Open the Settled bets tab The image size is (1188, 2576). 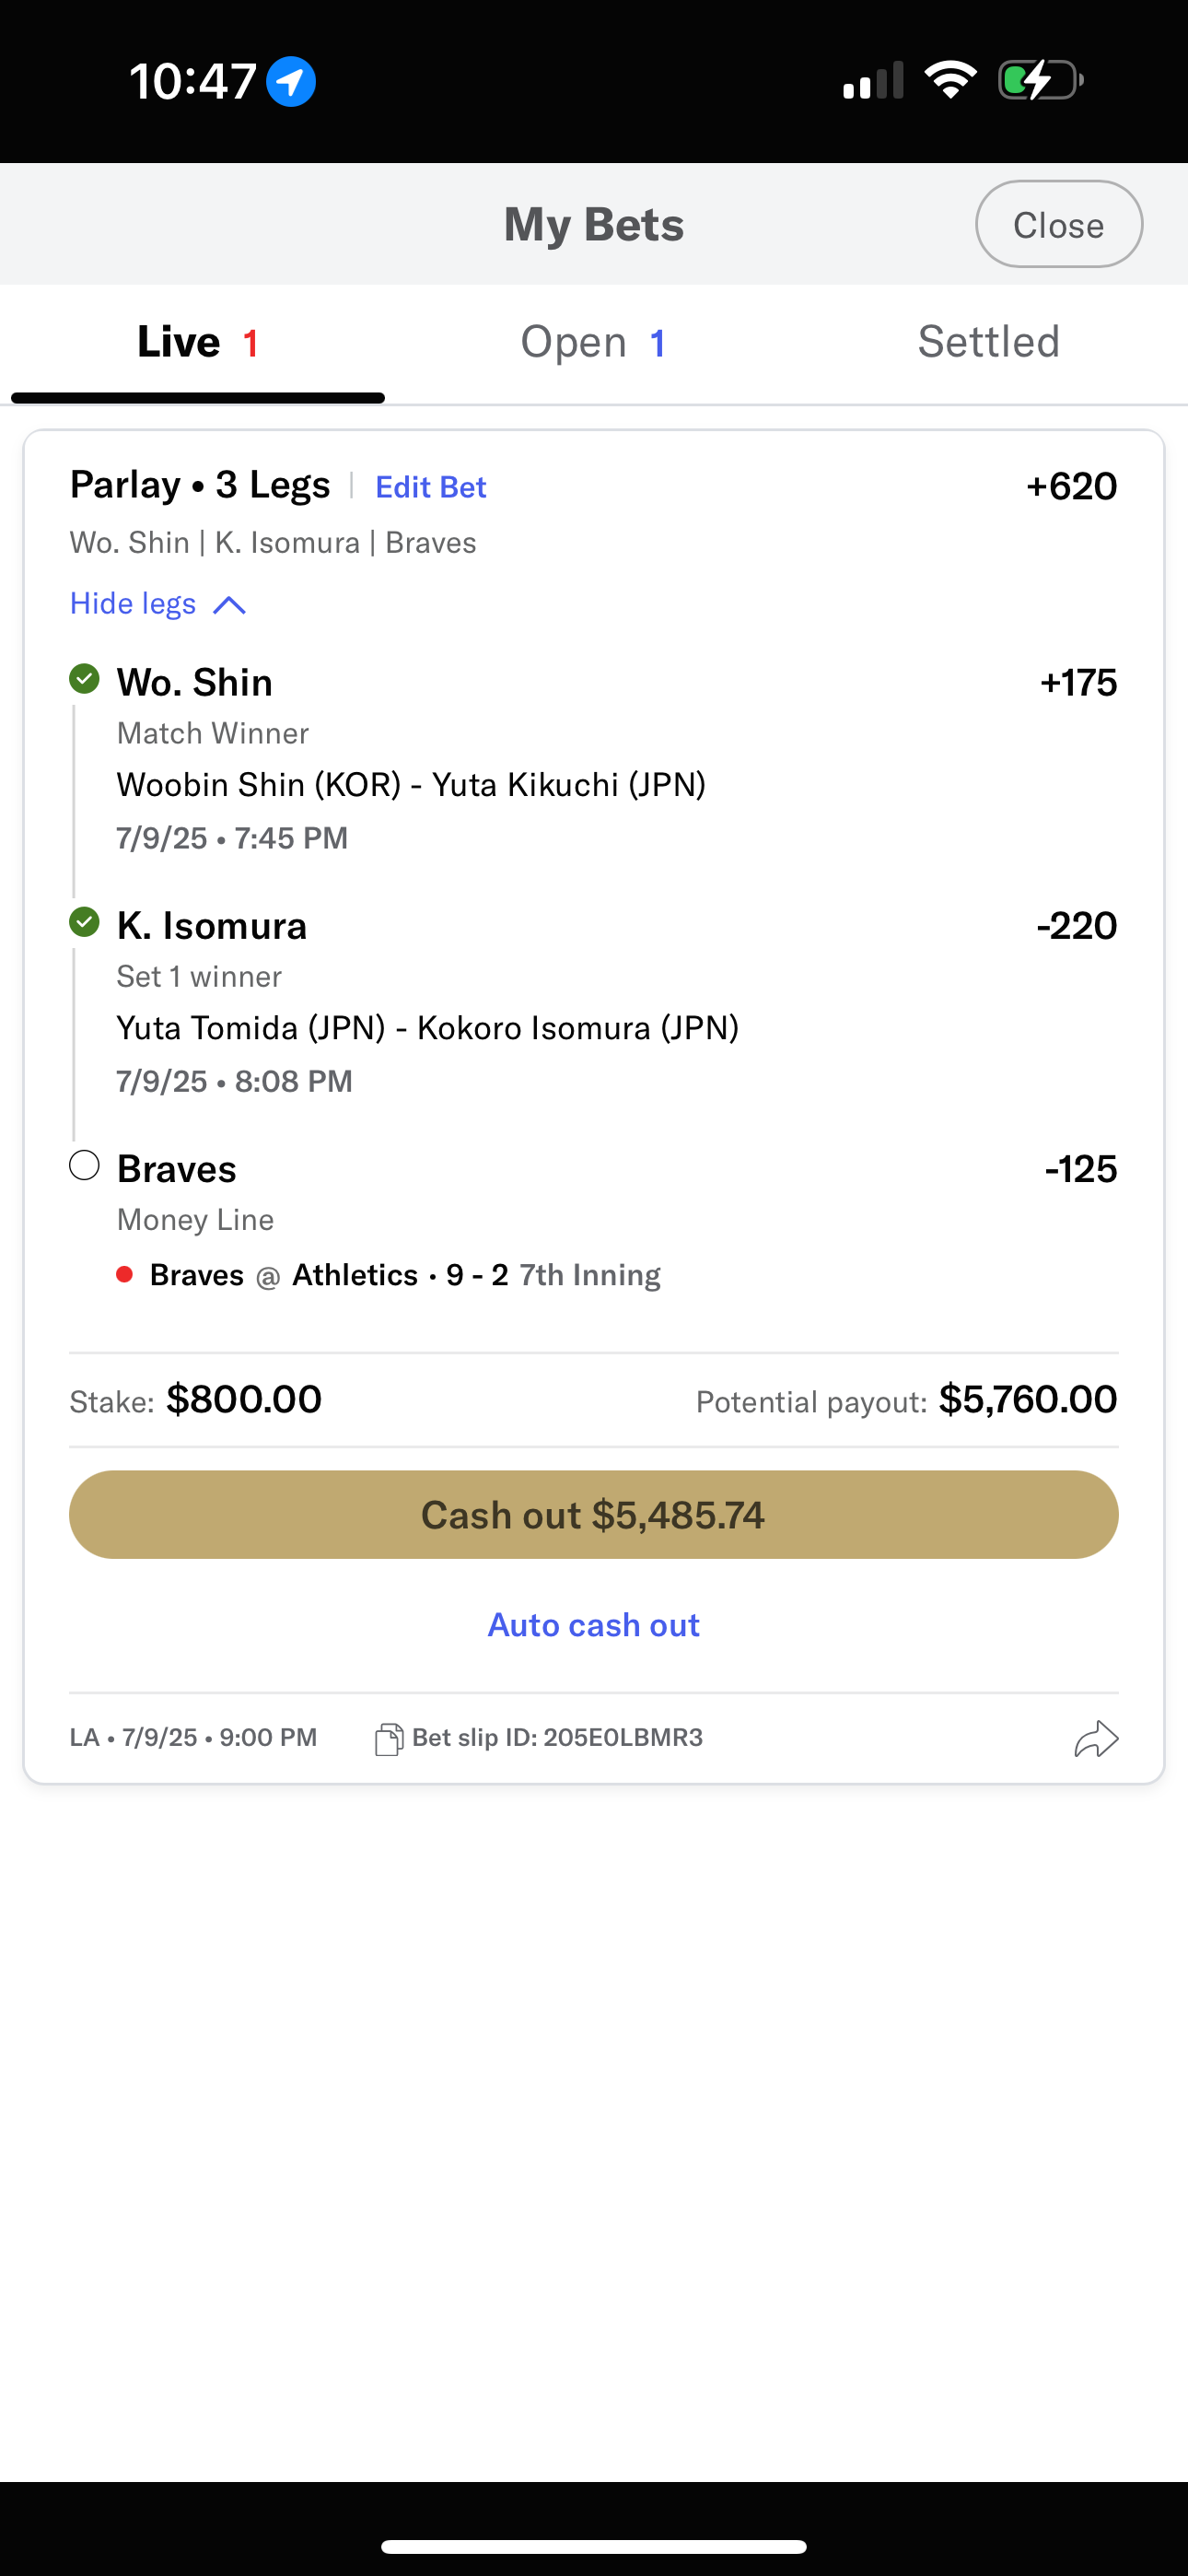[988, 343]
